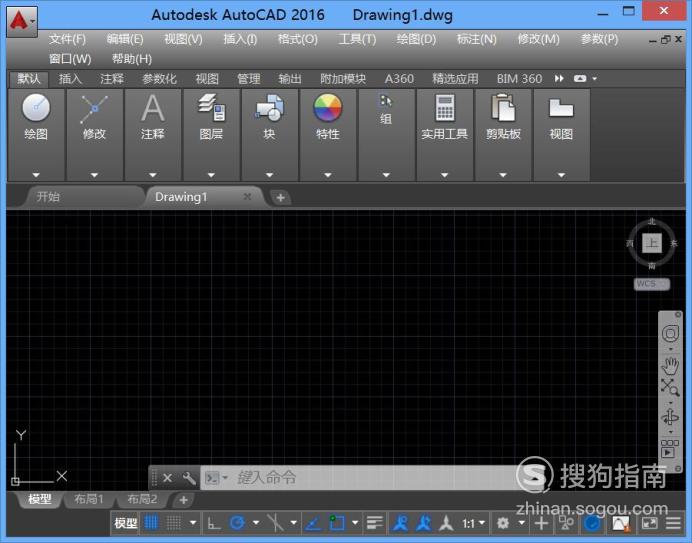Click the ViewCube 上 (Top) face
The height and width of the screenshot is (543, 692).
tap(652, 243)
